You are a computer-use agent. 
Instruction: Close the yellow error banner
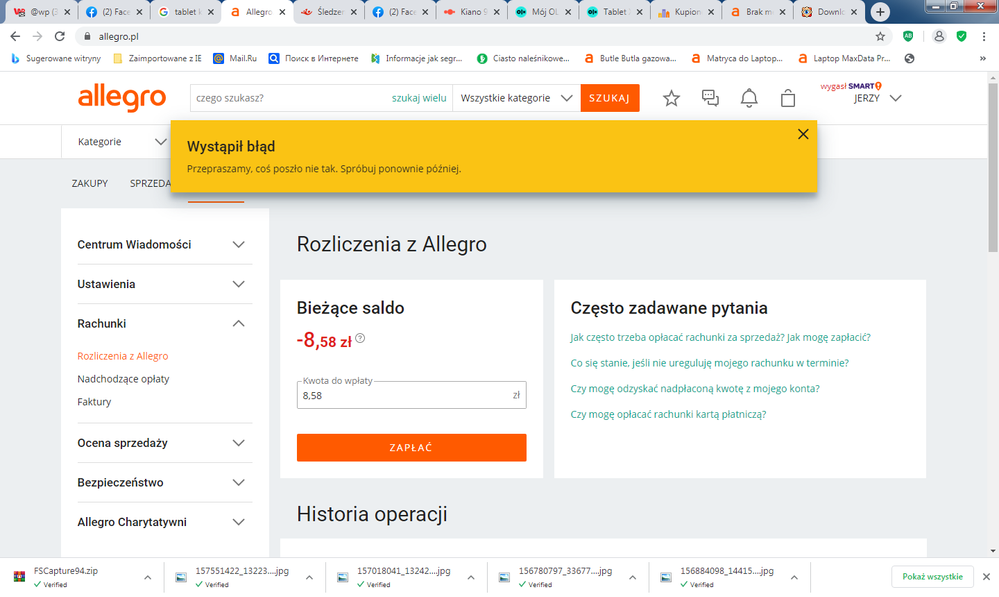pyautogui.click(x=803, y=134)
